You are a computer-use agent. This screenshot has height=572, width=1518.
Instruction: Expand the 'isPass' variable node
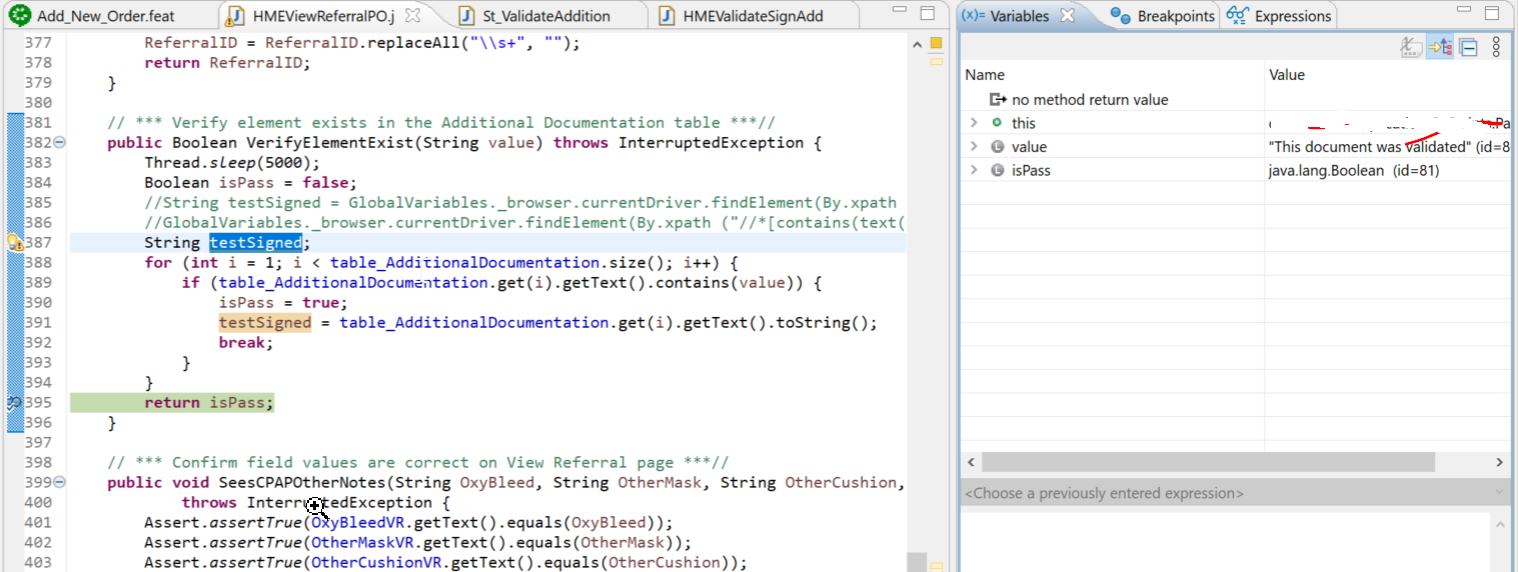coord(974,171)
